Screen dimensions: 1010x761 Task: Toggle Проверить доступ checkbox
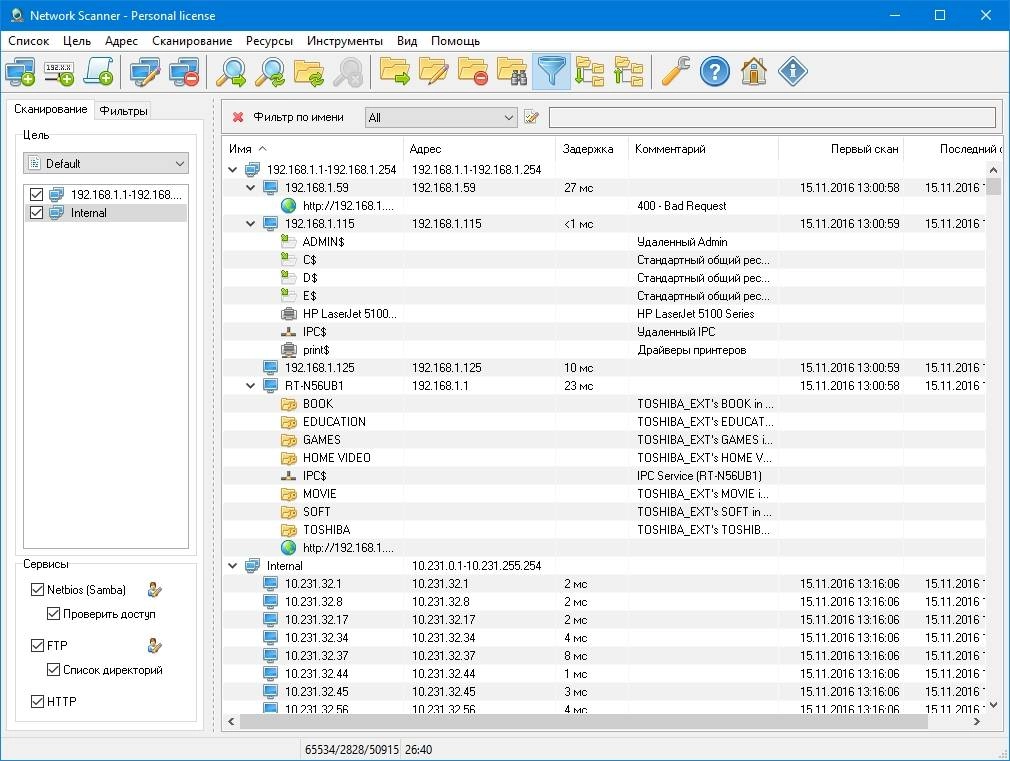click(53, 614)
